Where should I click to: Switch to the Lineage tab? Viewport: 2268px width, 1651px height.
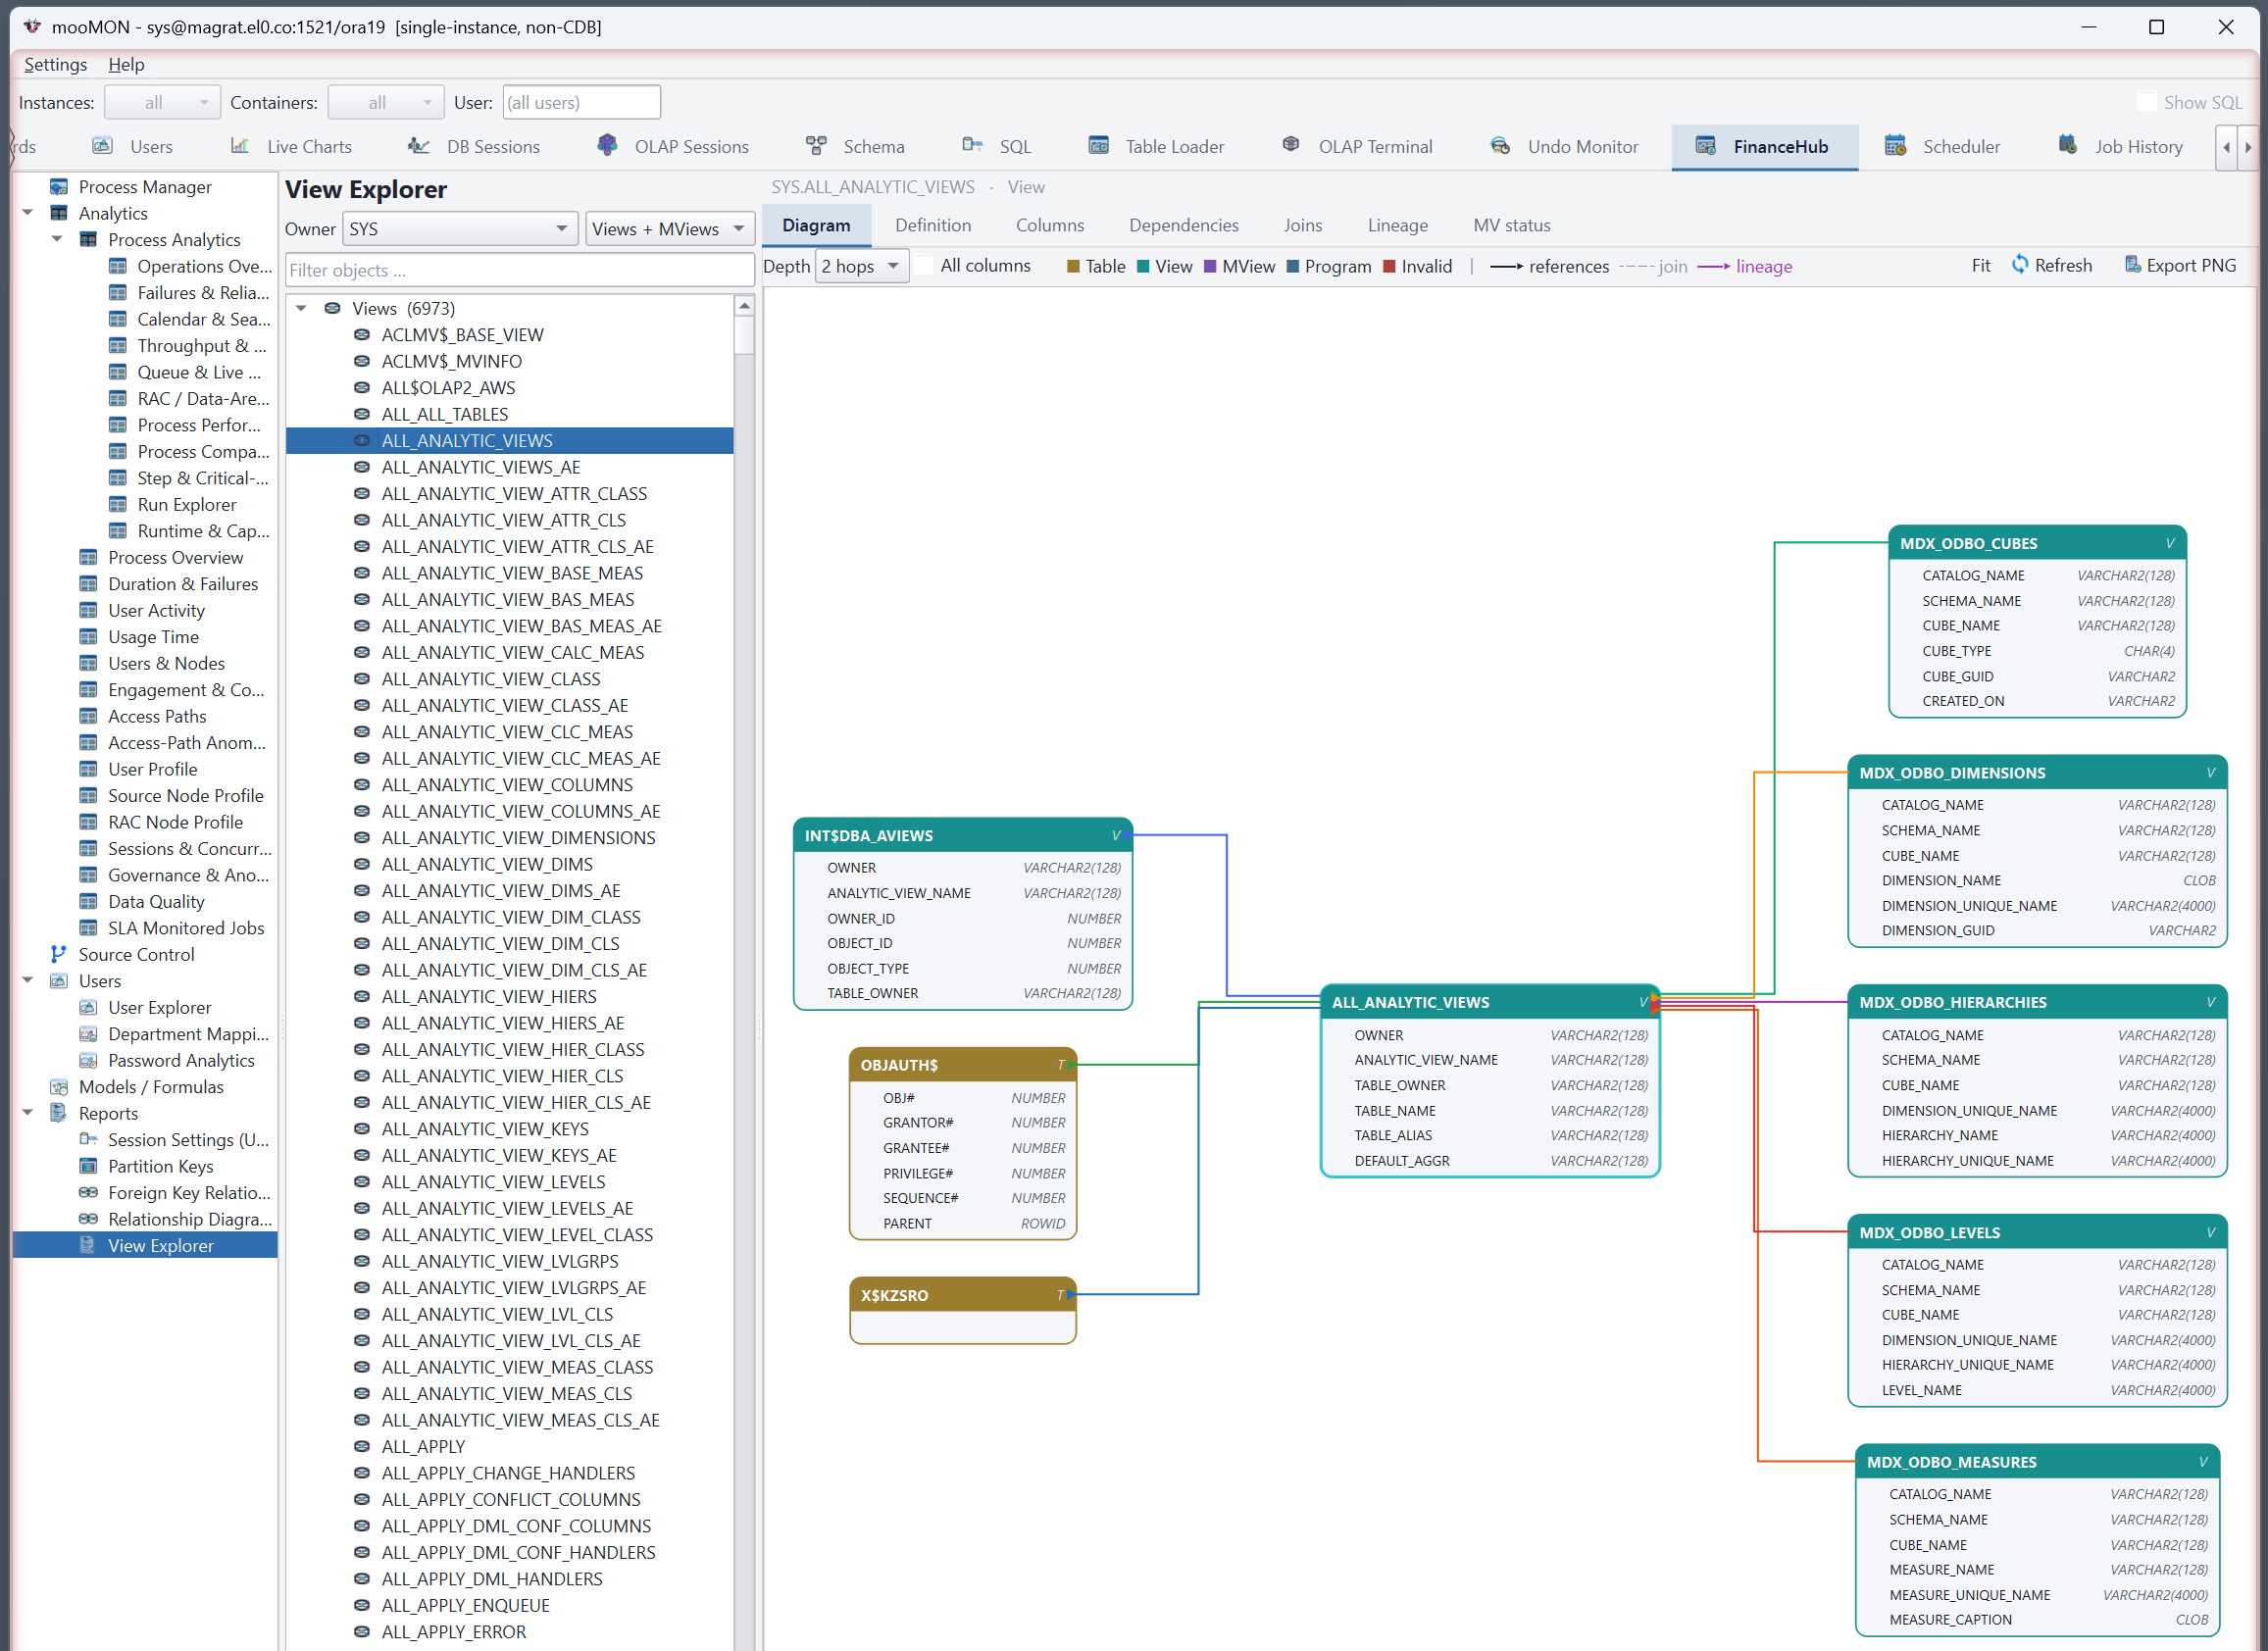pos(1397,225)
